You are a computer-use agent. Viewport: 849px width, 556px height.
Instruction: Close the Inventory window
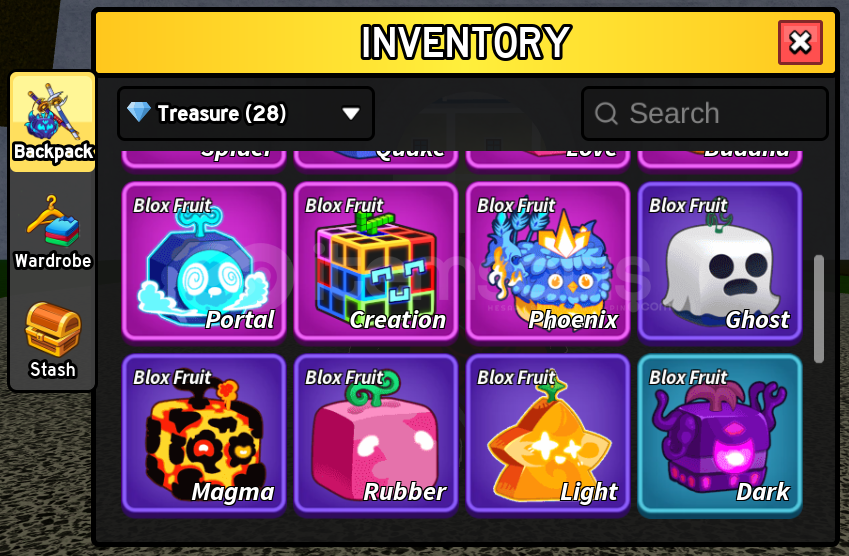[x=800, y=42]
